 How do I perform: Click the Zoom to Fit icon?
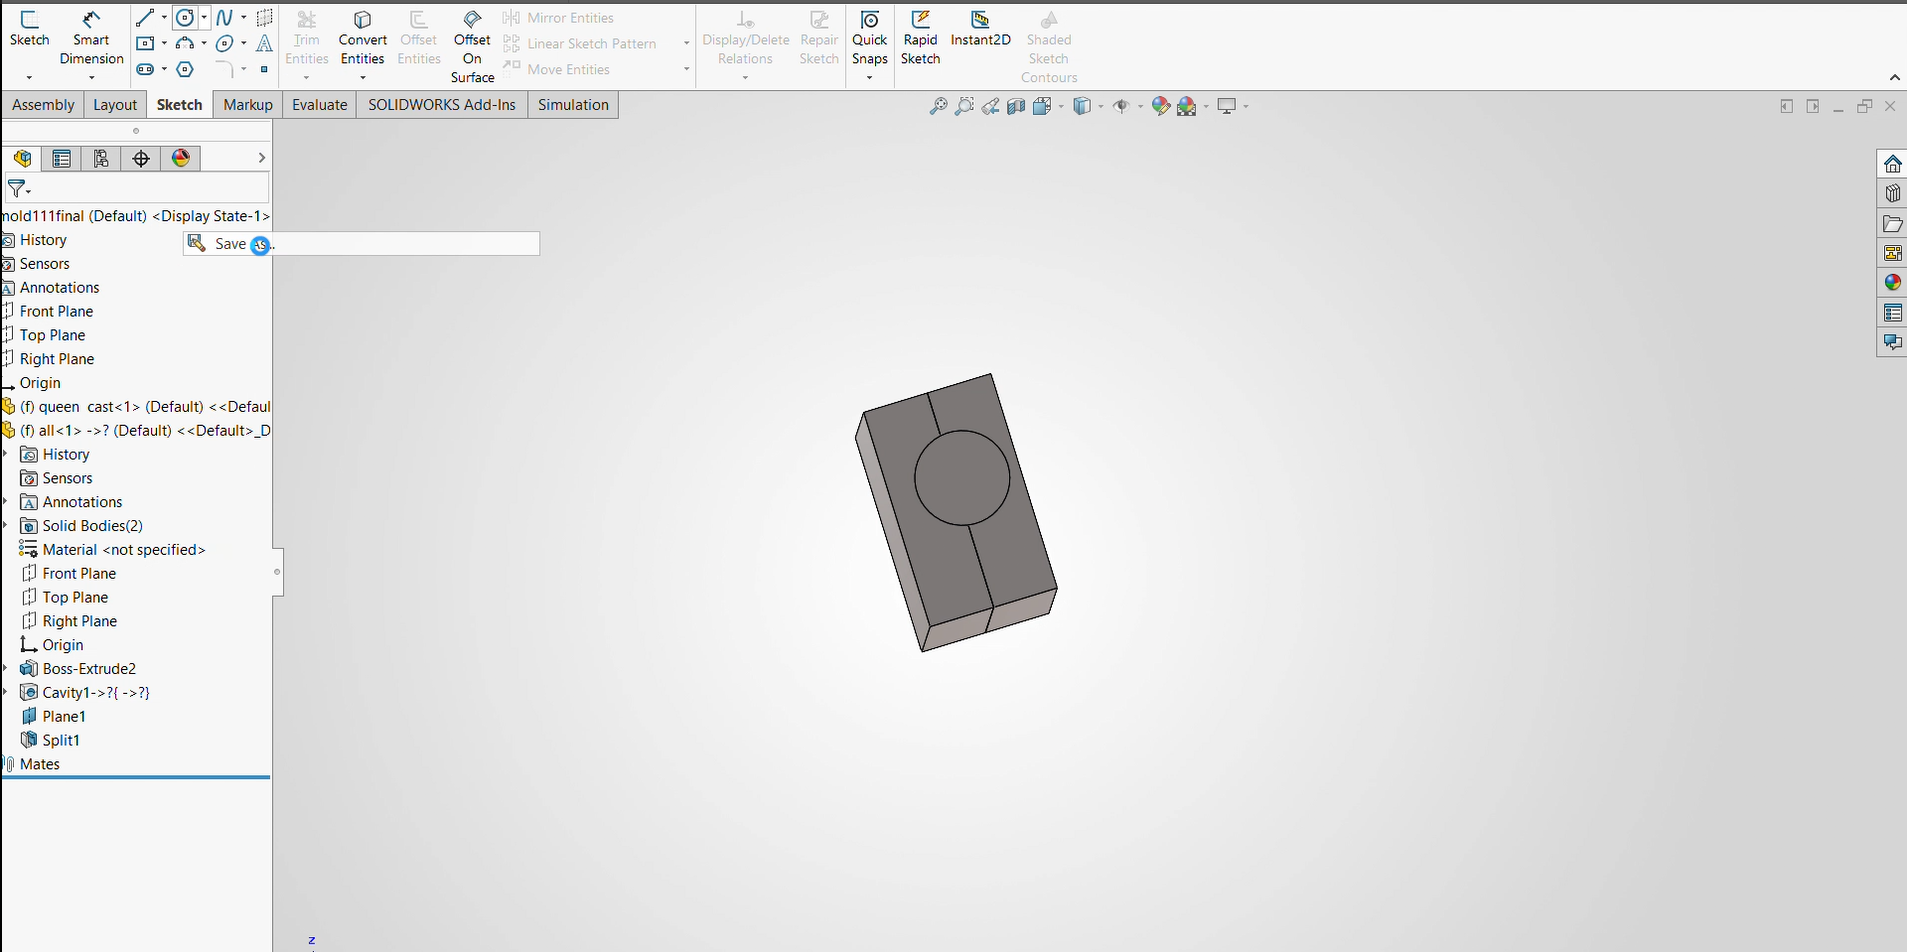938,106
